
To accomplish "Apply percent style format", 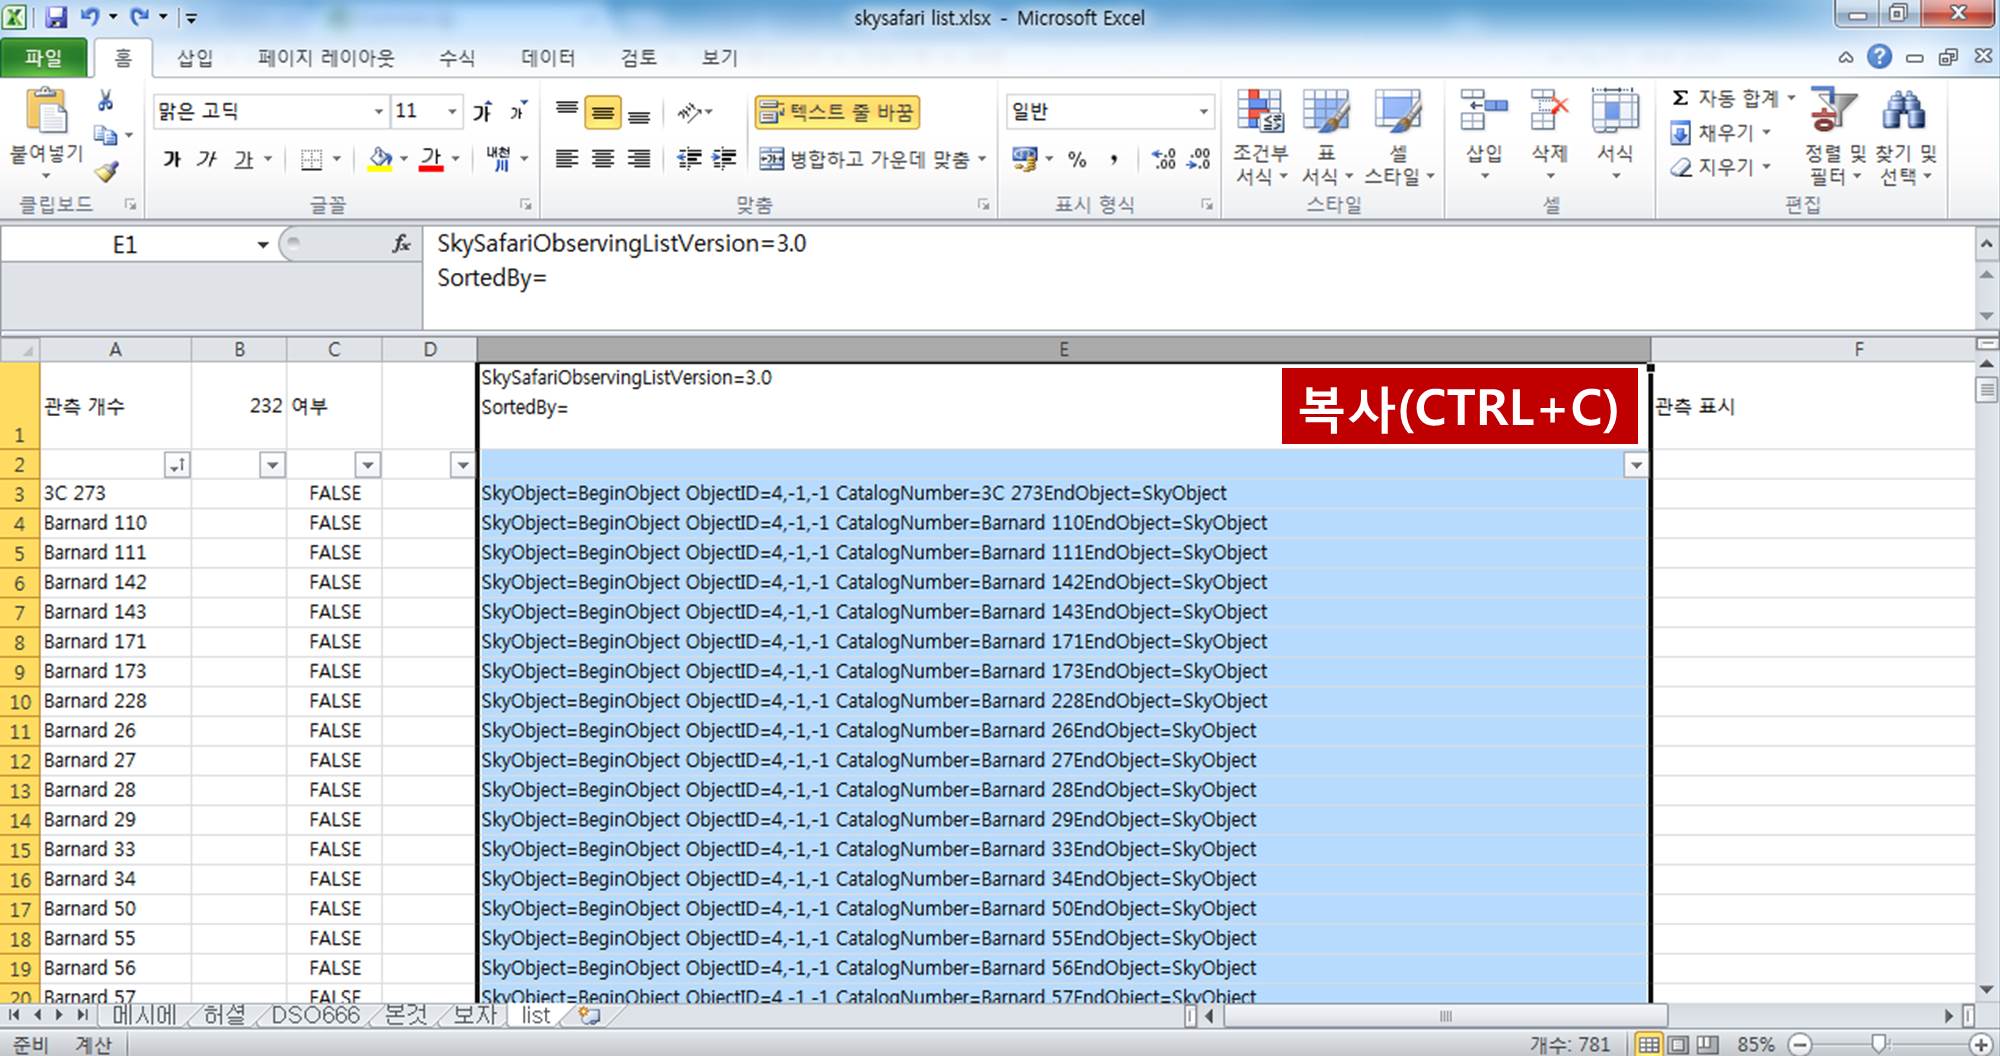I will coord(1077,159).
